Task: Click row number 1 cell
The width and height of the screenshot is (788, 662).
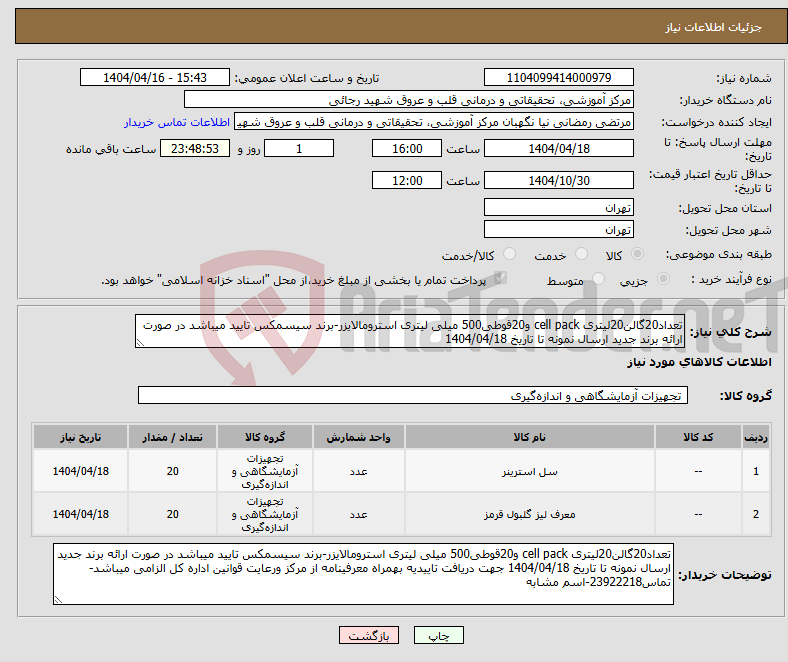Action: (x=756, y=471)
